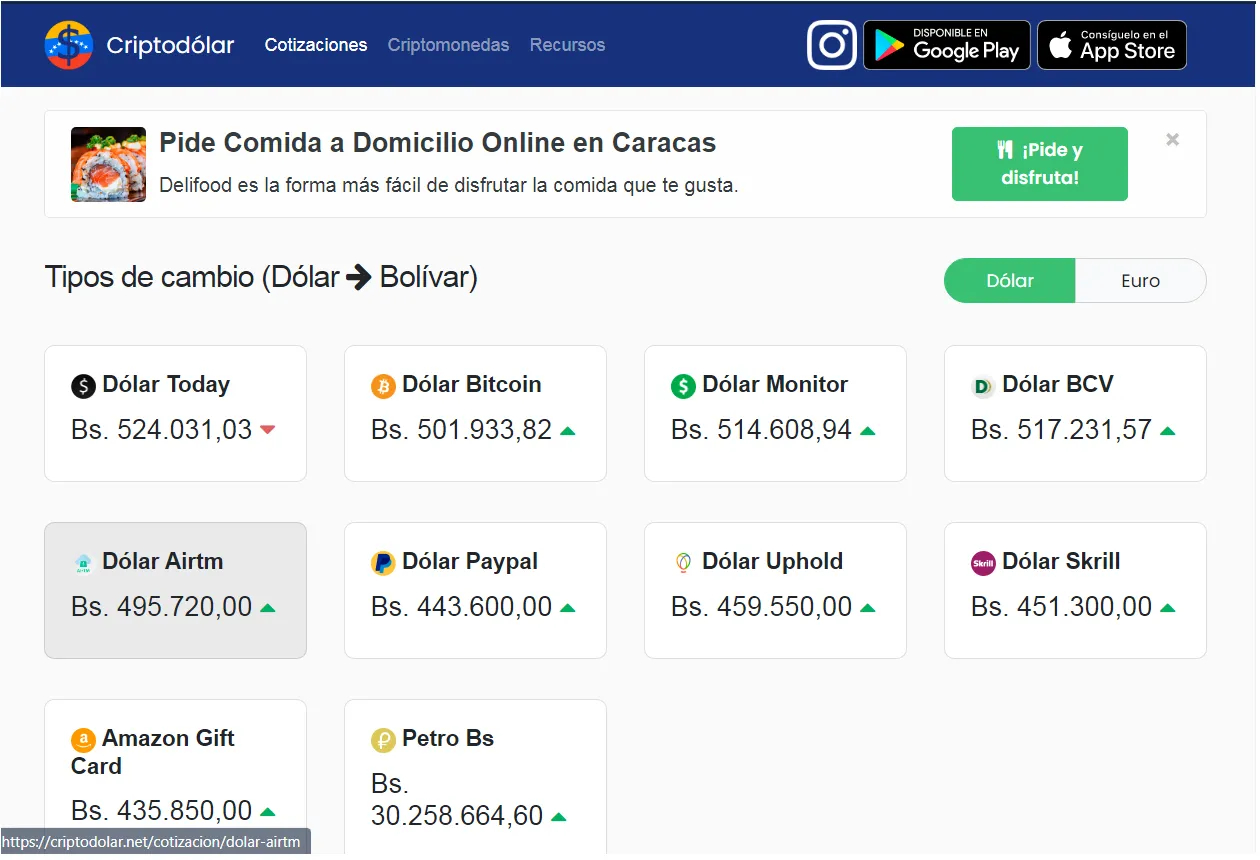Click the value Bs. 495.720,00
This screenshot has height=860, width=1260.
coord(162,607)
